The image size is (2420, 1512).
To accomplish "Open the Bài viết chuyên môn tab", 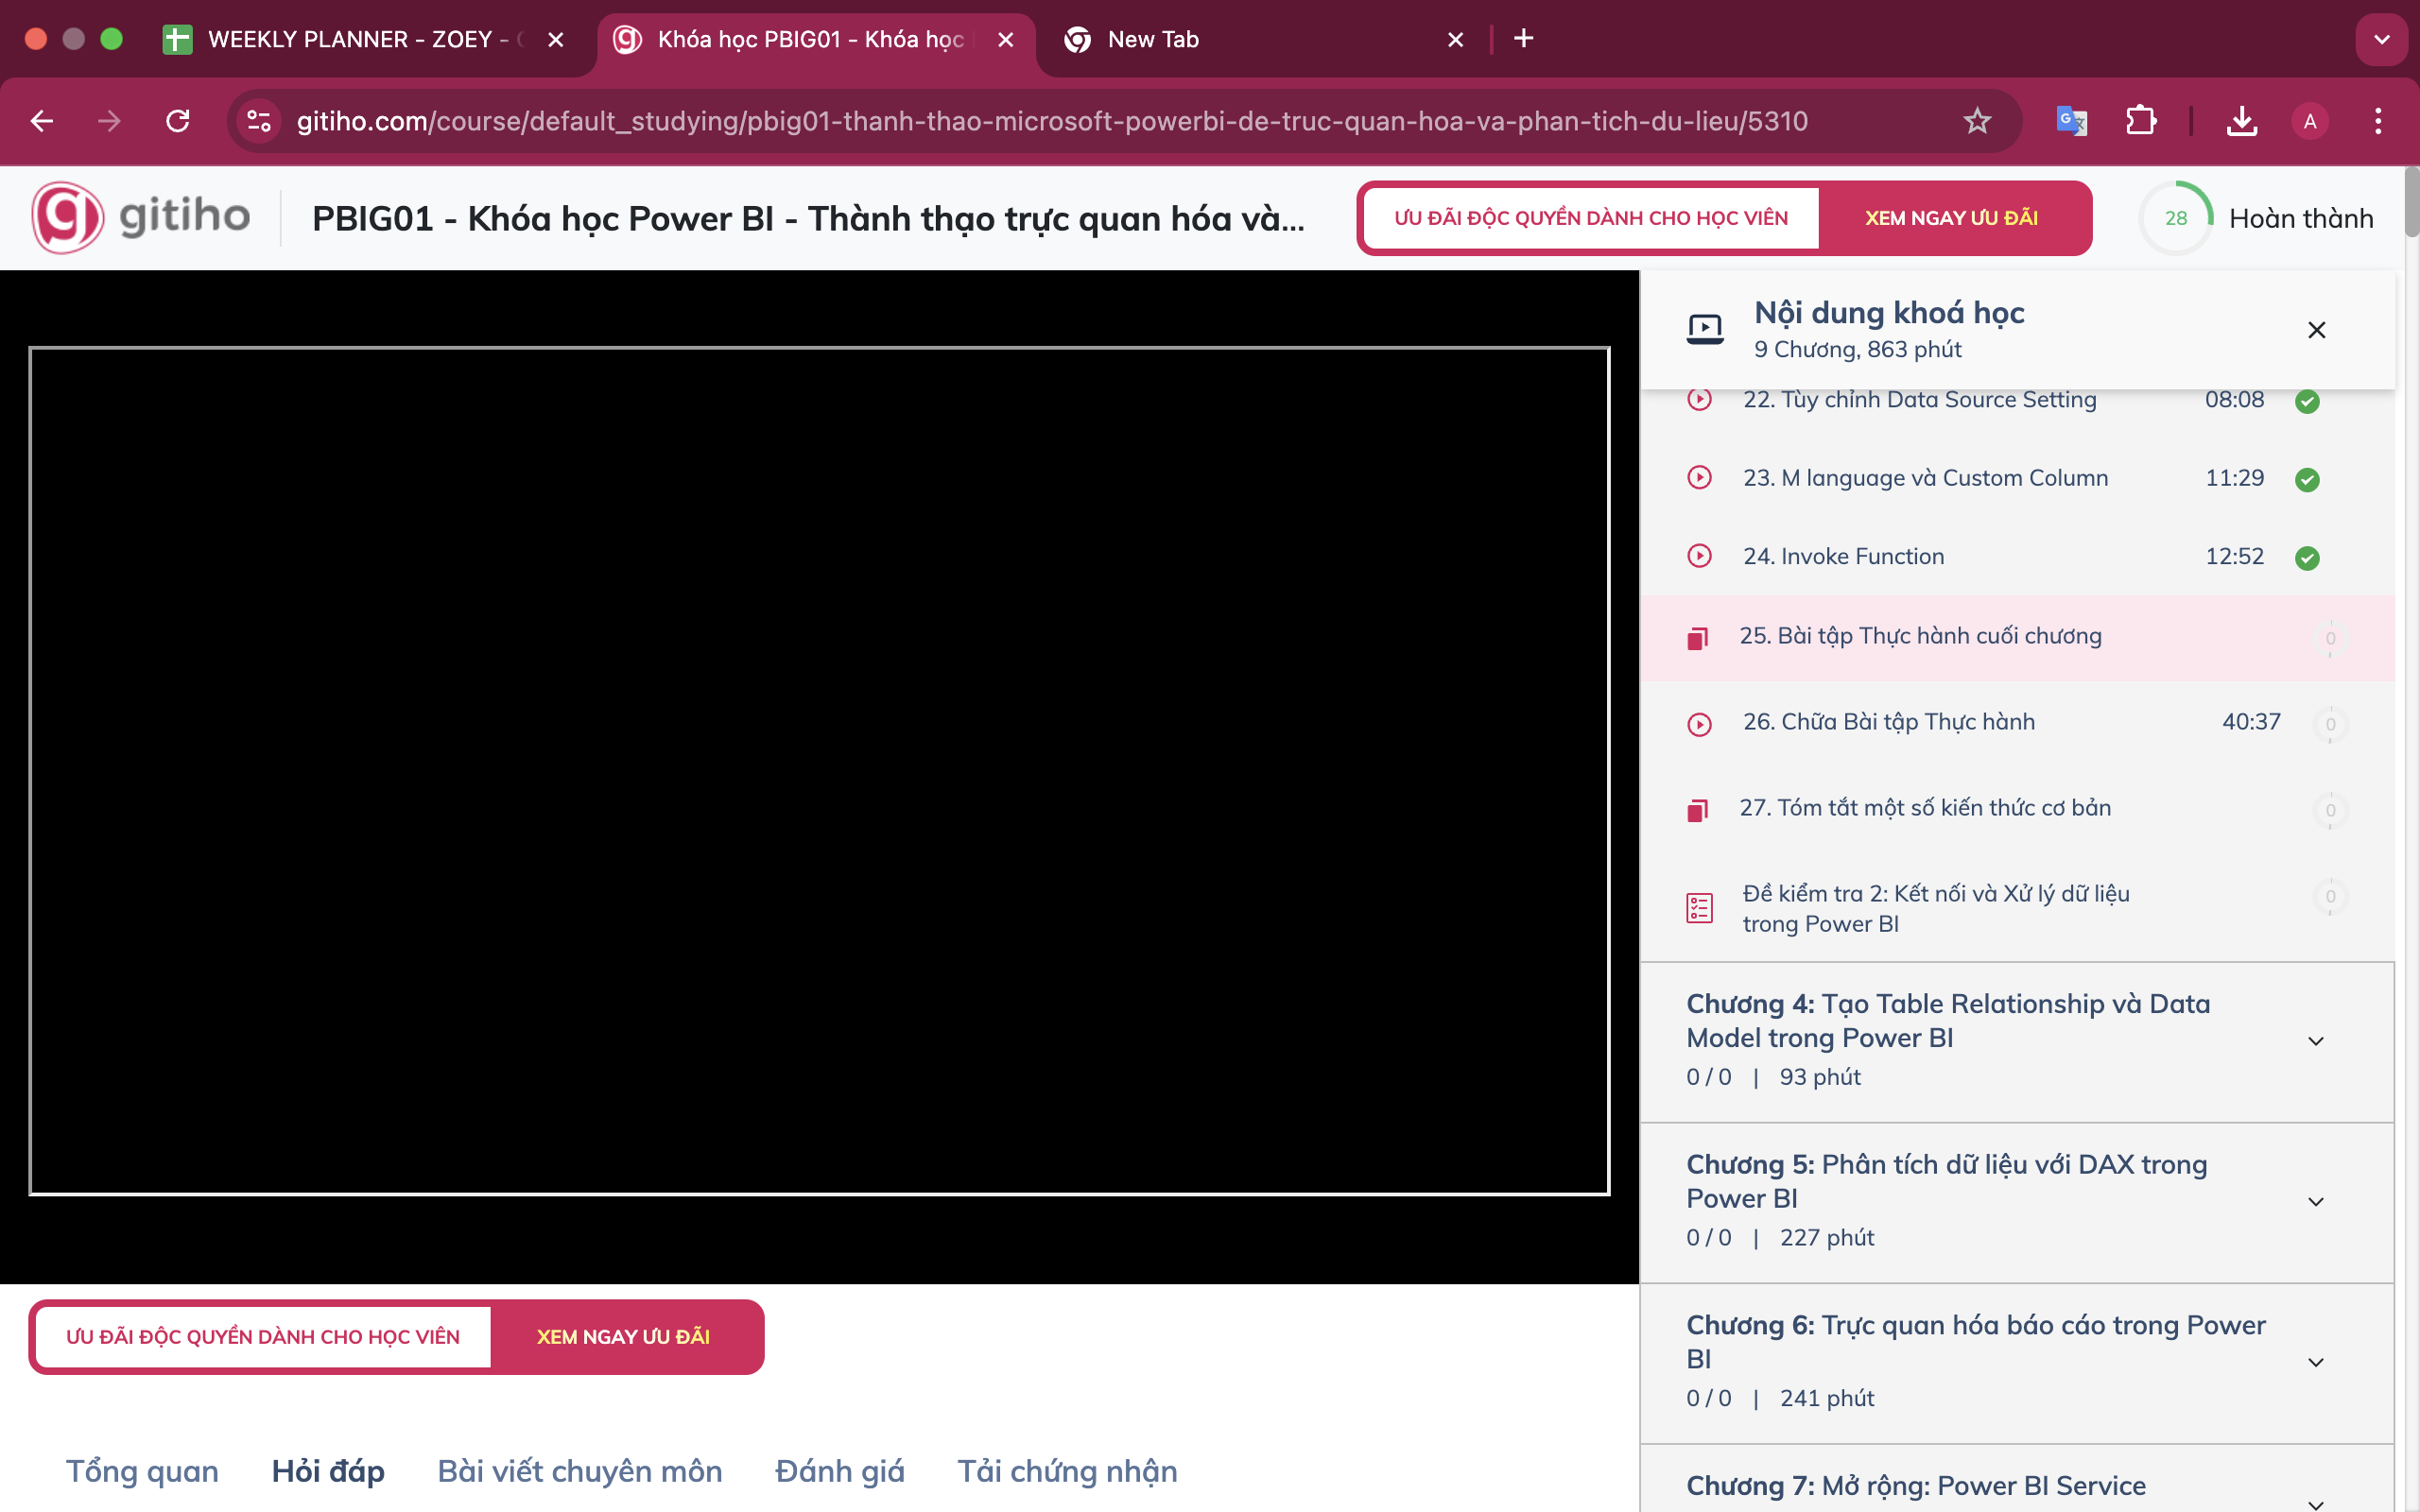I will pos(580,1471).
